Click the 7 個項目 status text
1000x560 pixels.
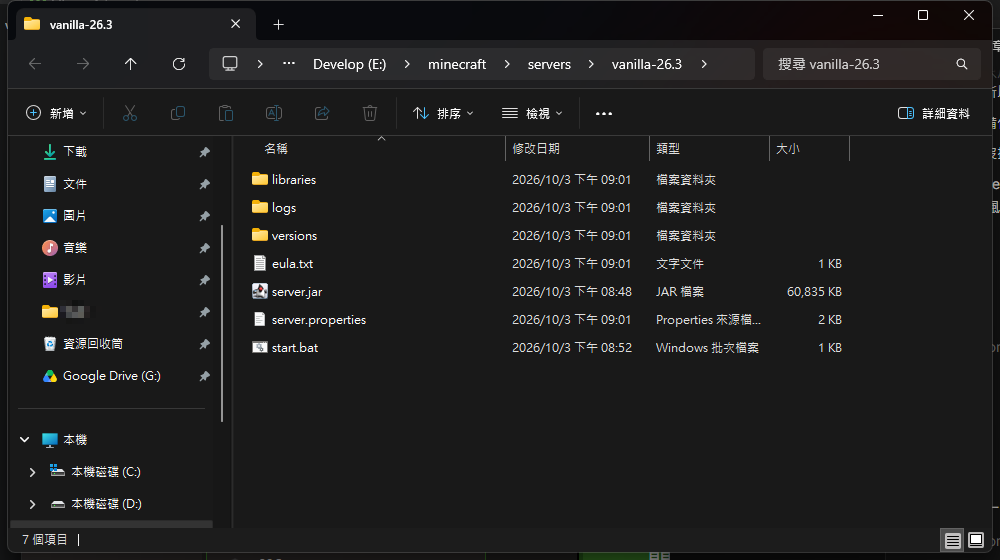[45, 540]
